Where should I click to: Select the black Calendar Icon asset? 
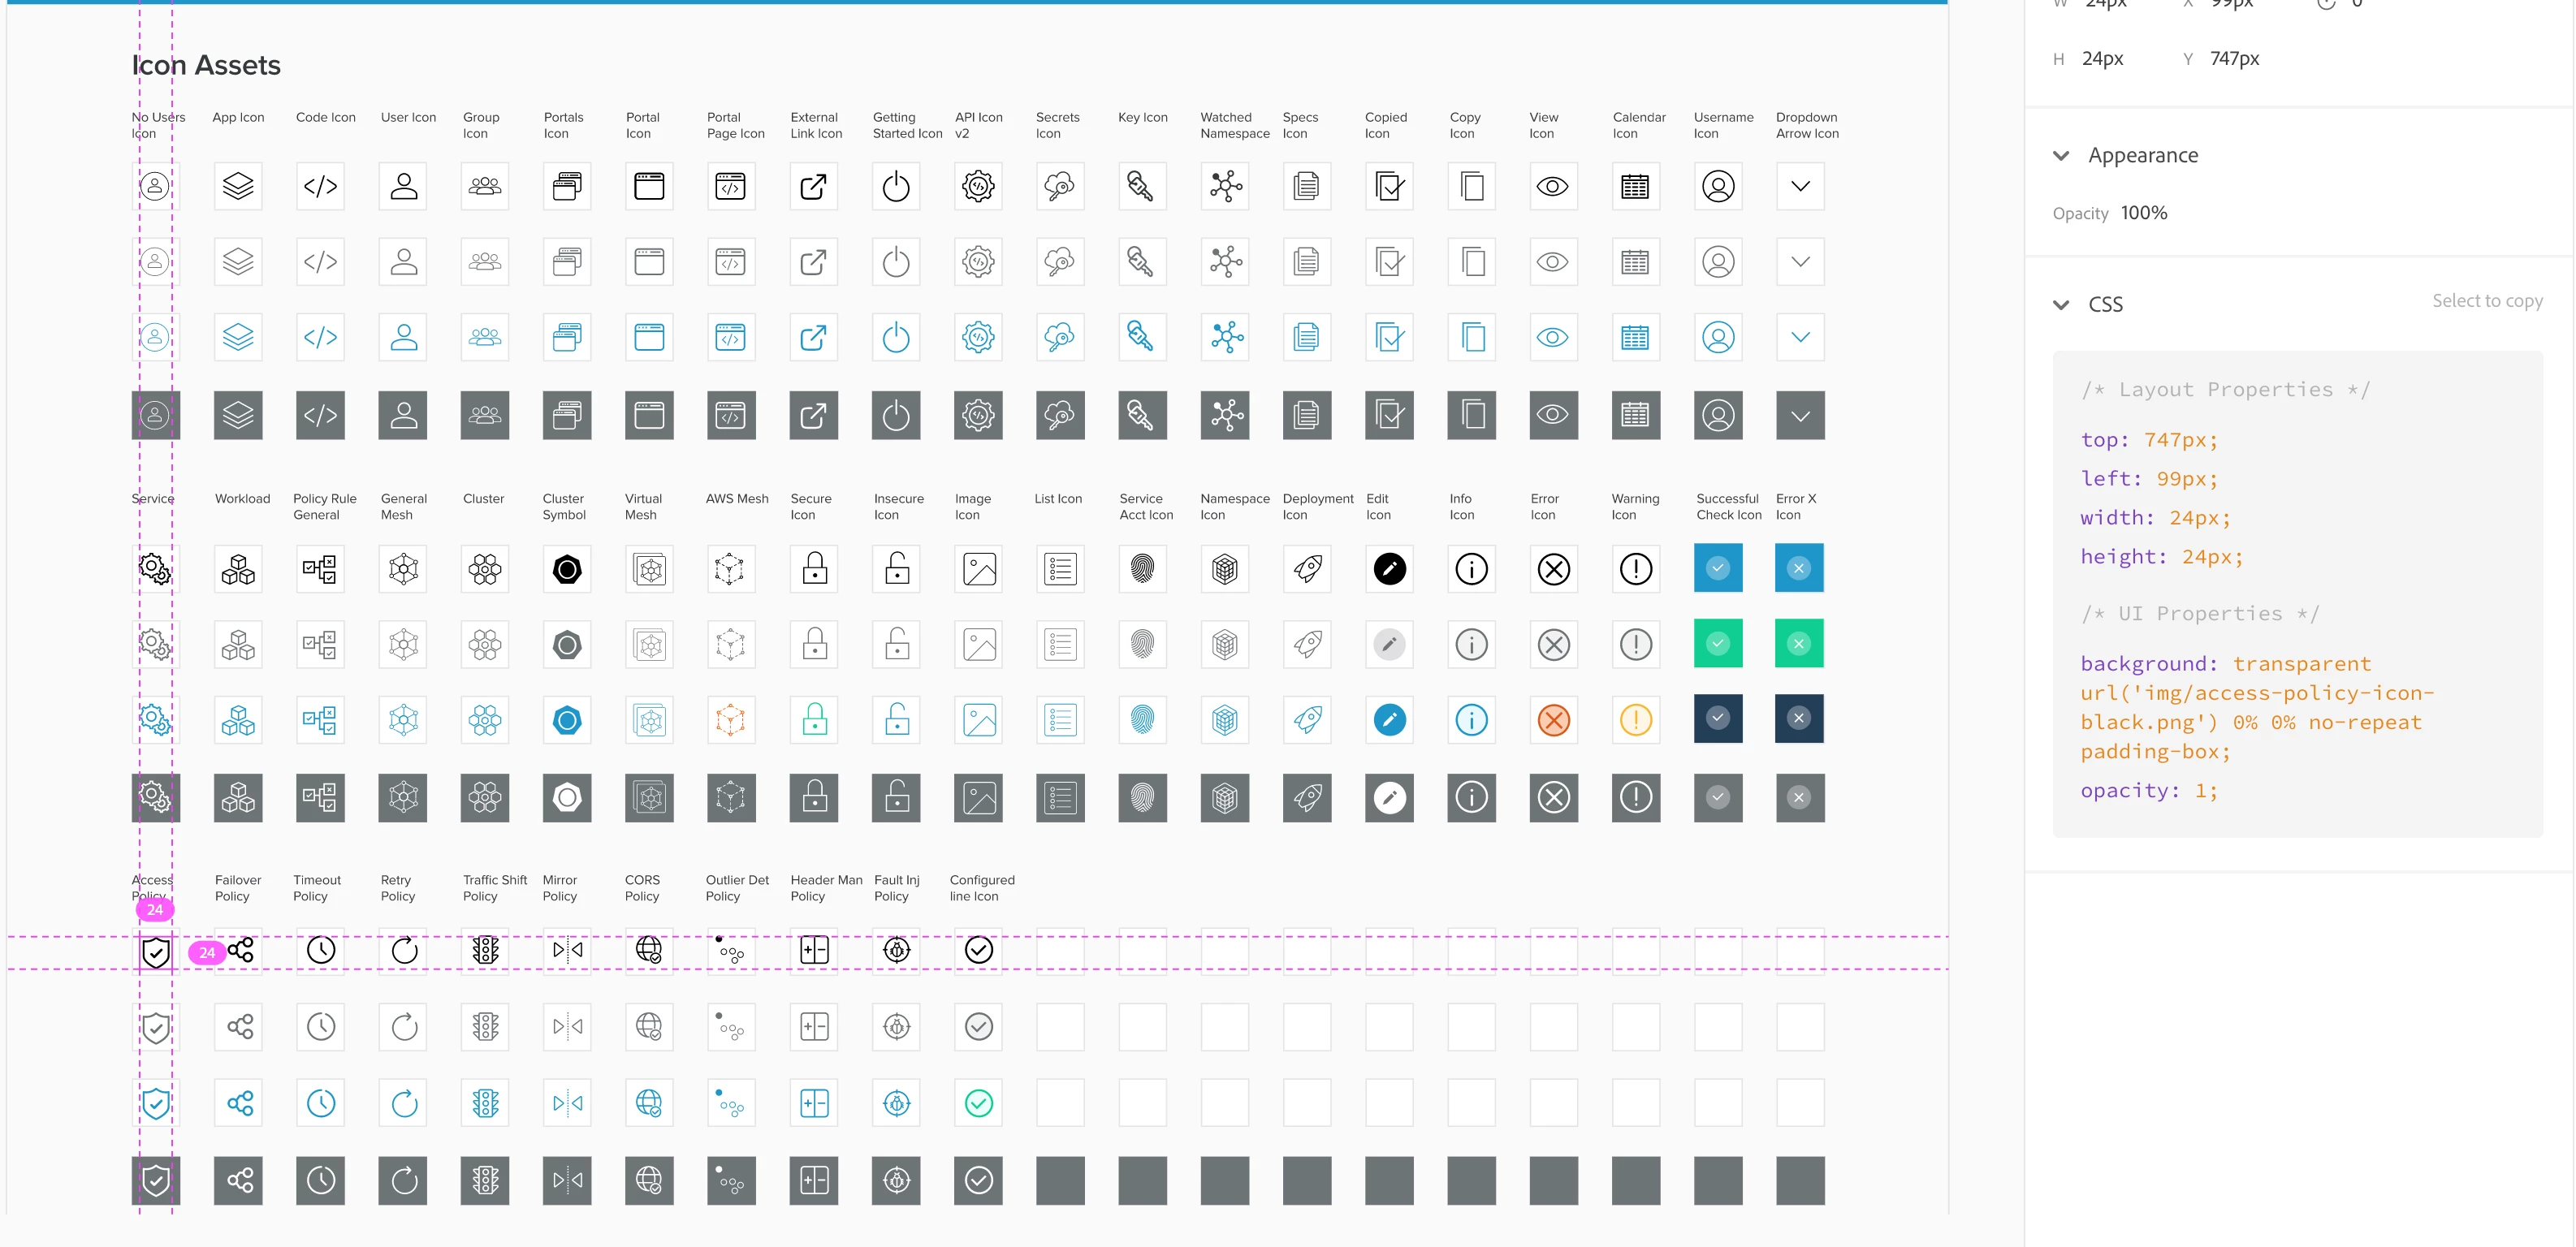[1635, 186]
